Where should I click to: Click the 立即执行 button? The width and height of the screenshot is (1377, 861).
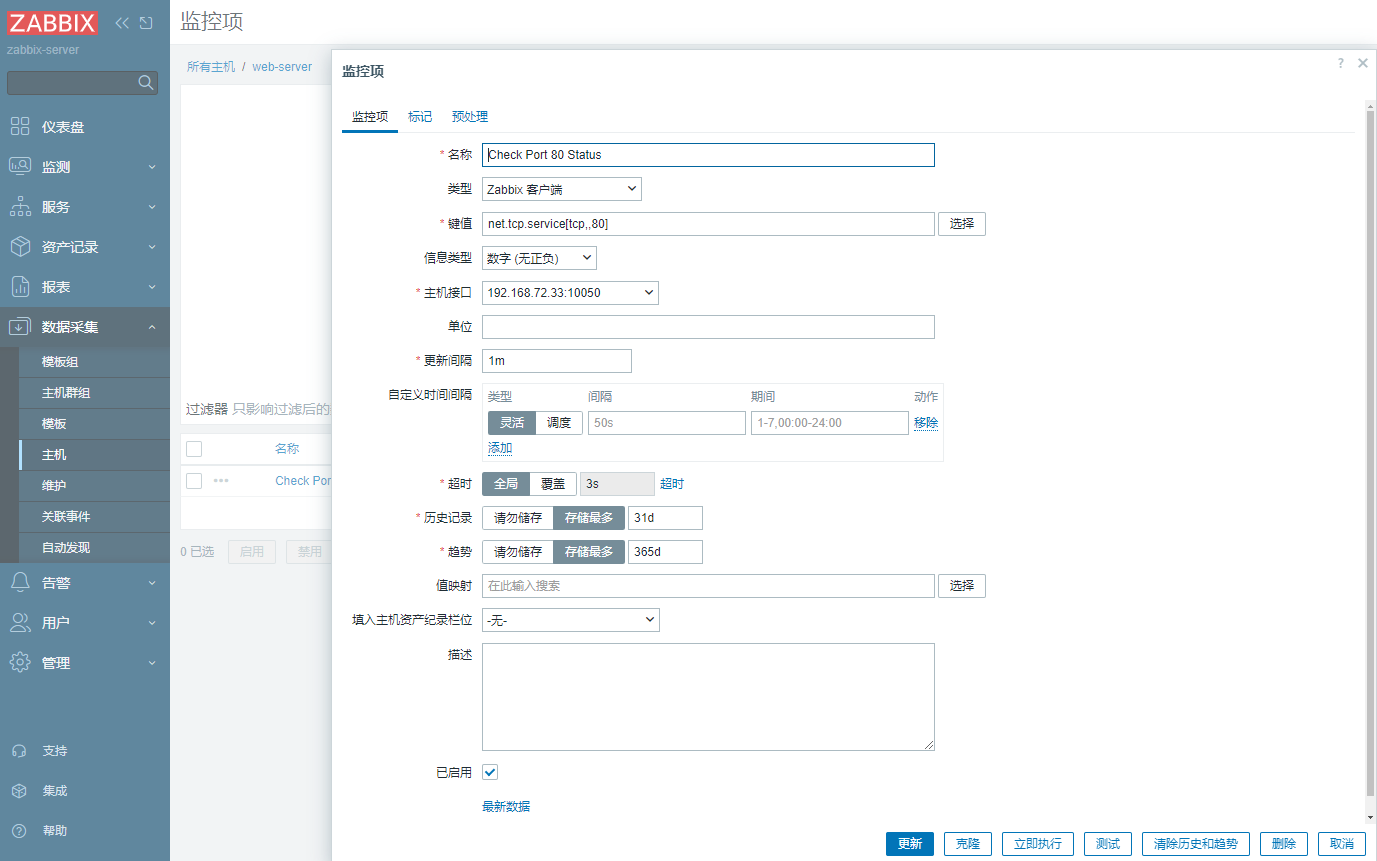[x=1038, y=844]
